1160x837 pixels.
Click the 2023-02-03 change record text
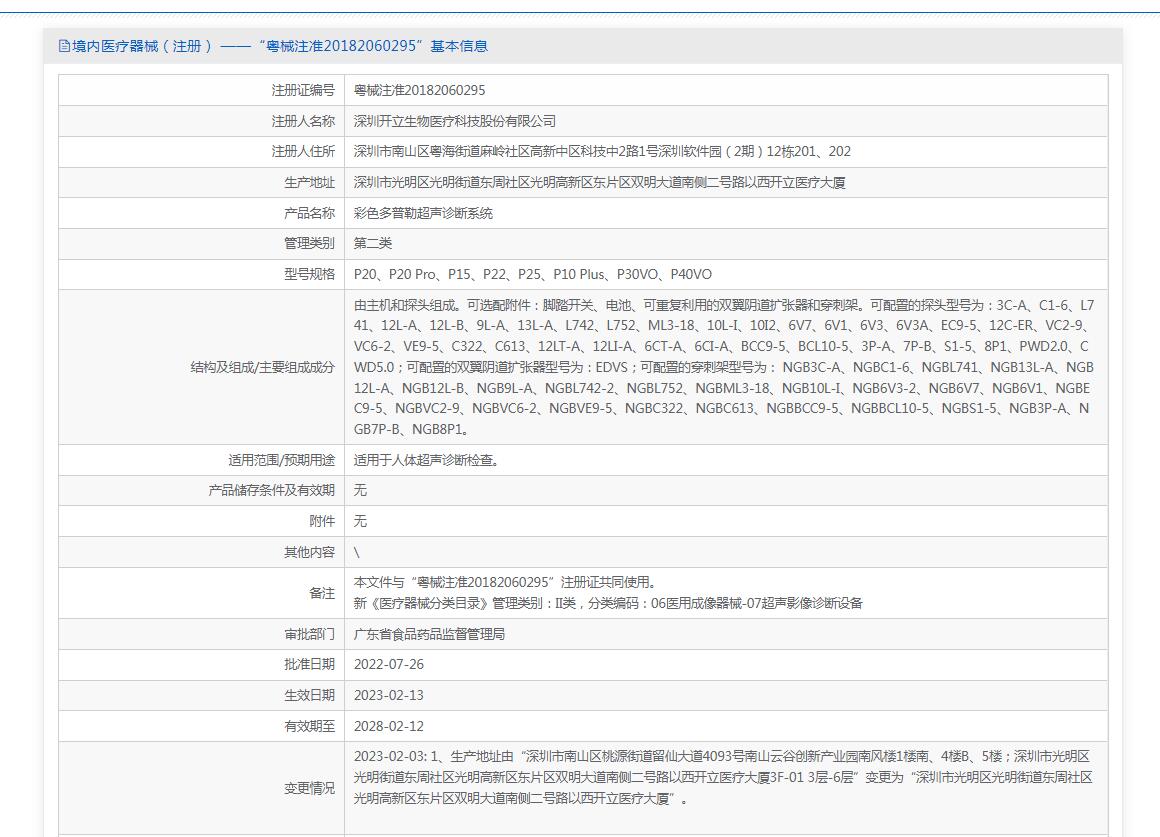click(x=722, y=777)
